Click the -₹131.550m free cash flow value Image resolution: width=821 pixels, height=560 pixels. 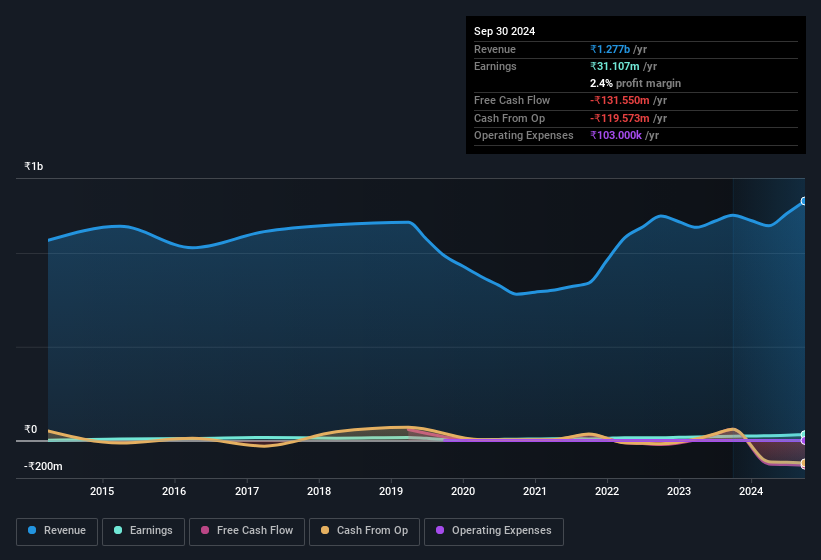click(x=619, y=100)
